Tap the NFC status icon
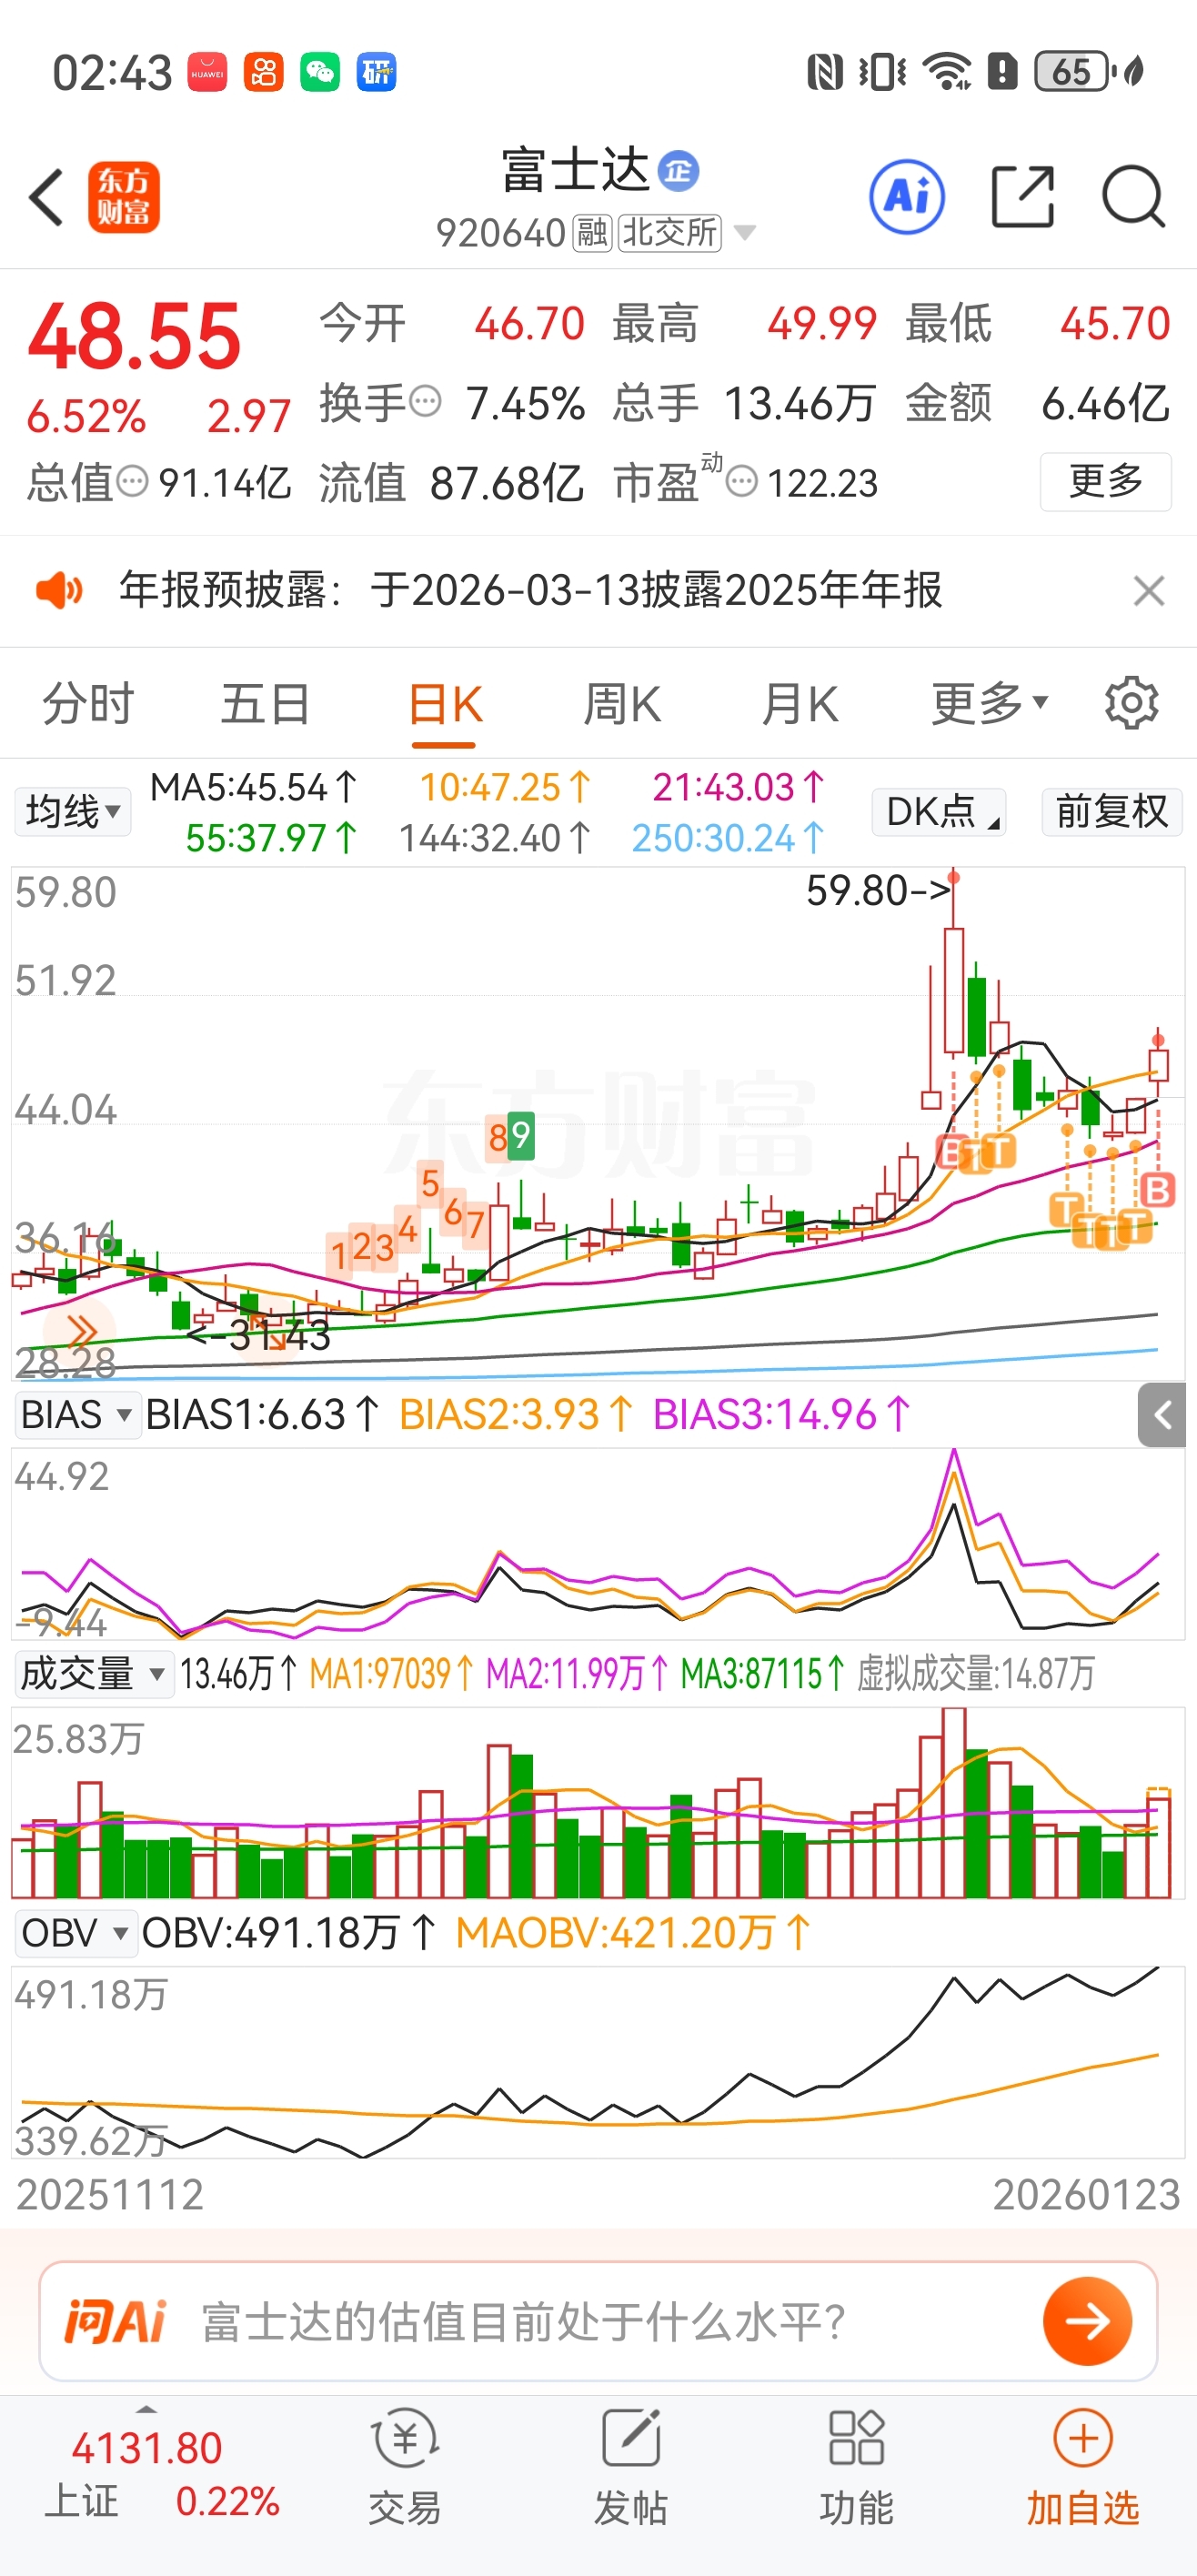Screen dimensions: 1197x2576 pos(825,72)
